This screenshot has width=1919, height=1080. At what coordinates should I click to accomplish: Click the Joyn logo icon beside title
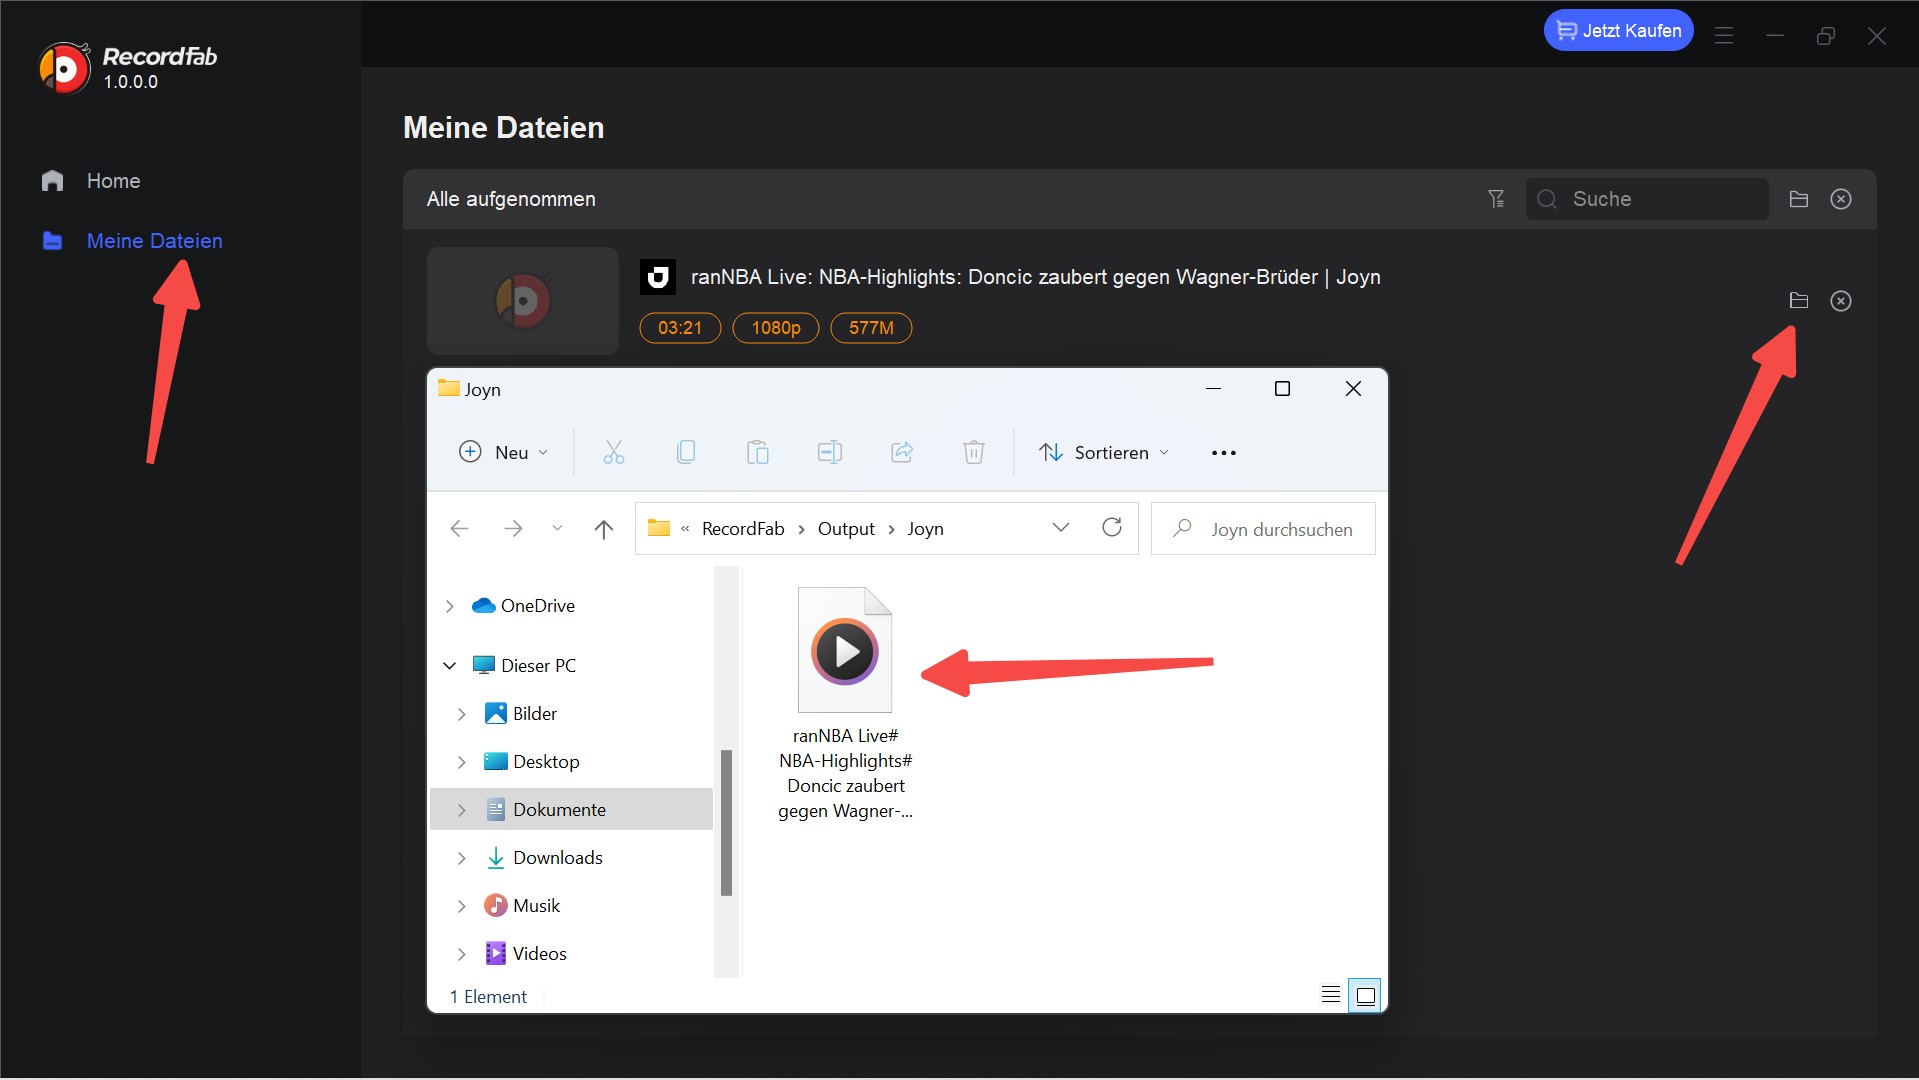658,277
